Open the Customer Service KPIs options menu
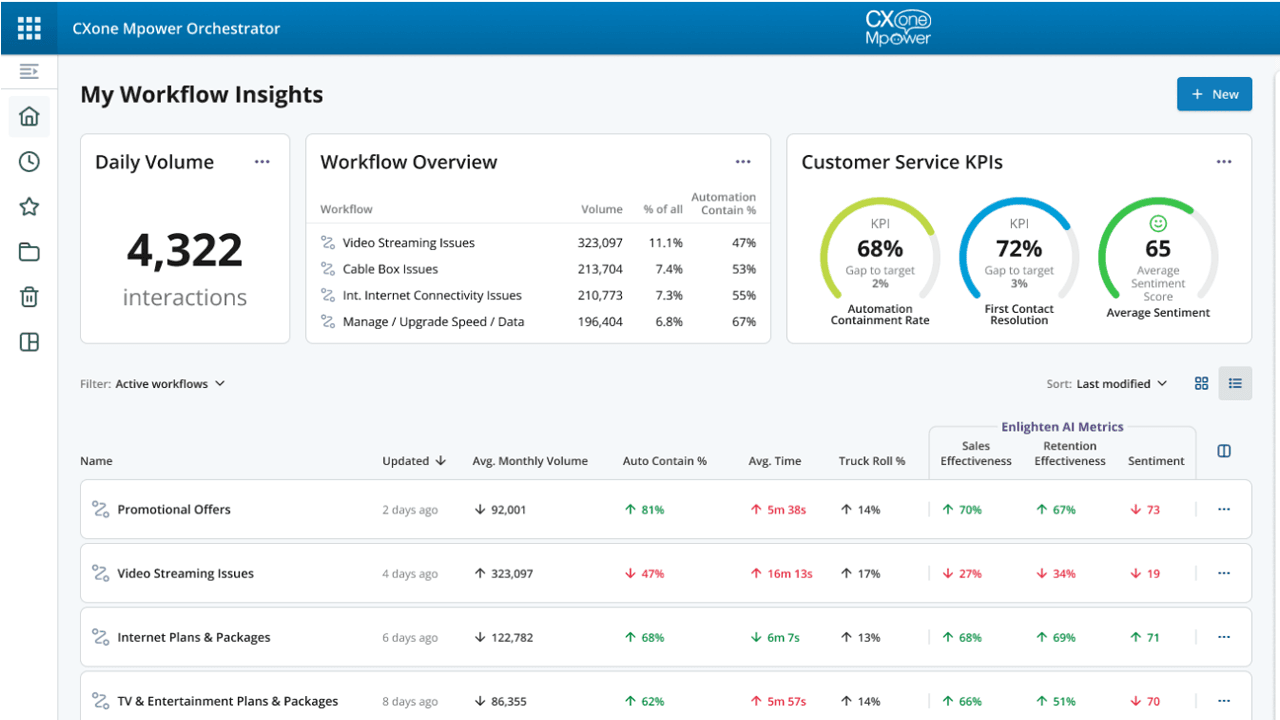 (1223, 161)
